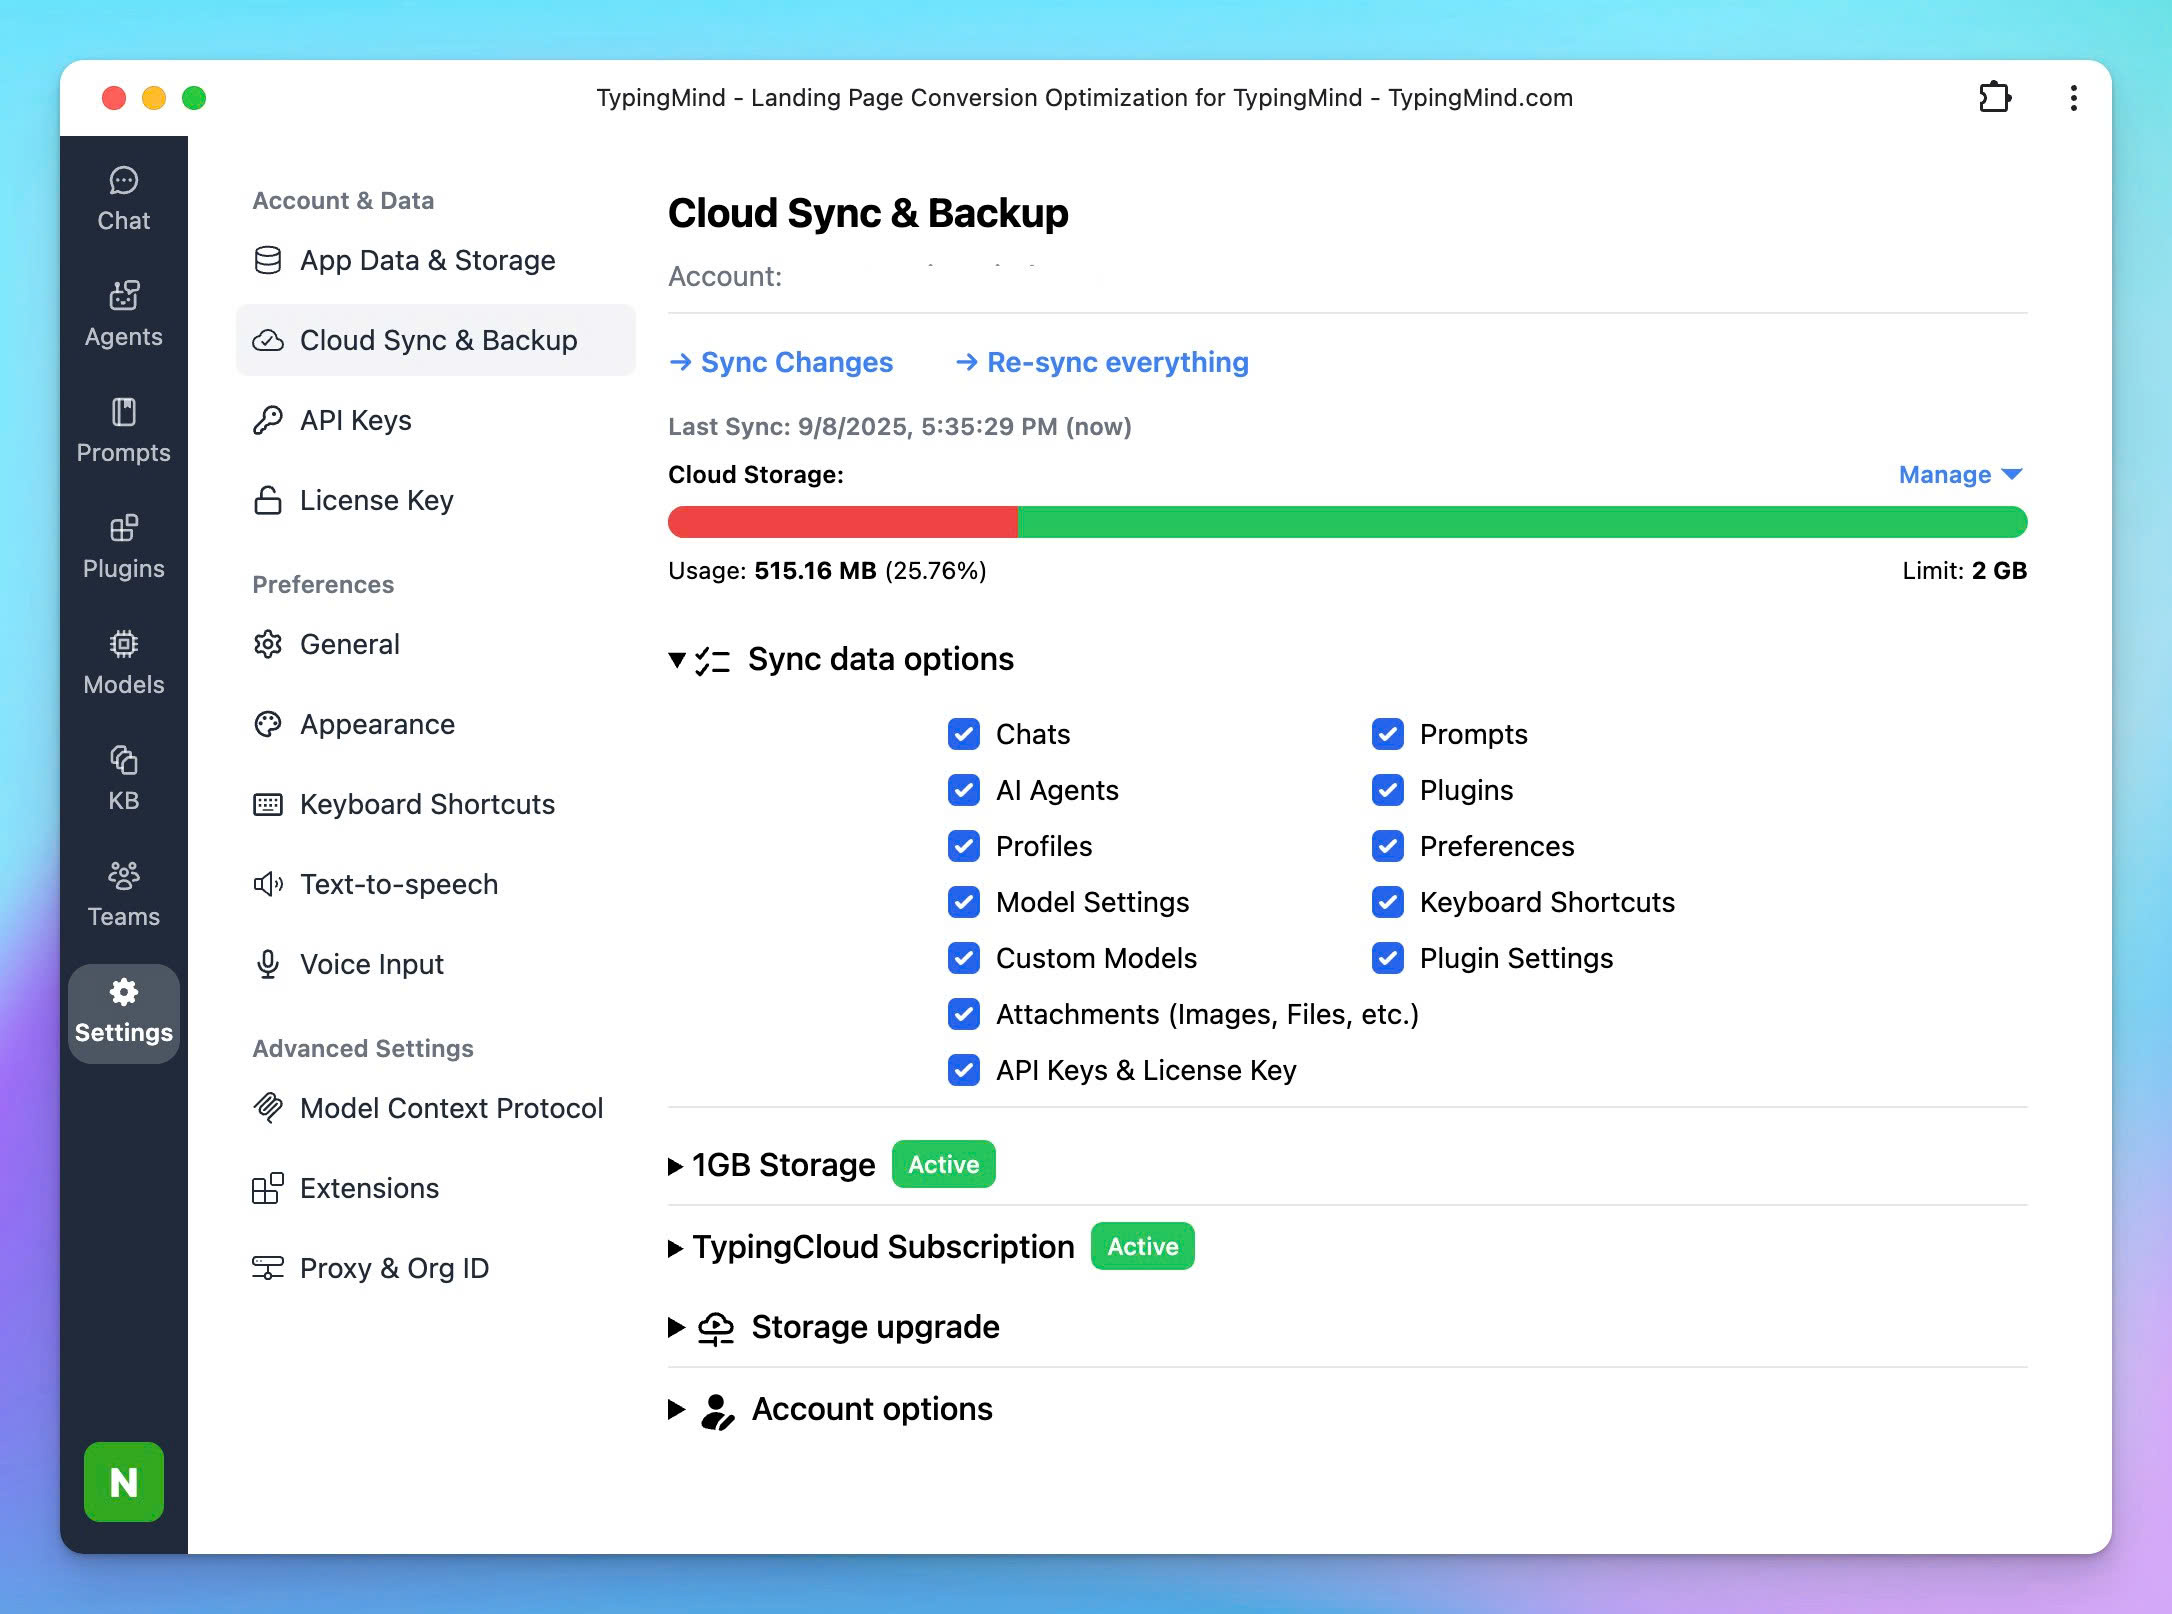Open the Prompts panel
This screenshot has height=1614, width=2172.
pyautogui.click(x=123, y=430)
